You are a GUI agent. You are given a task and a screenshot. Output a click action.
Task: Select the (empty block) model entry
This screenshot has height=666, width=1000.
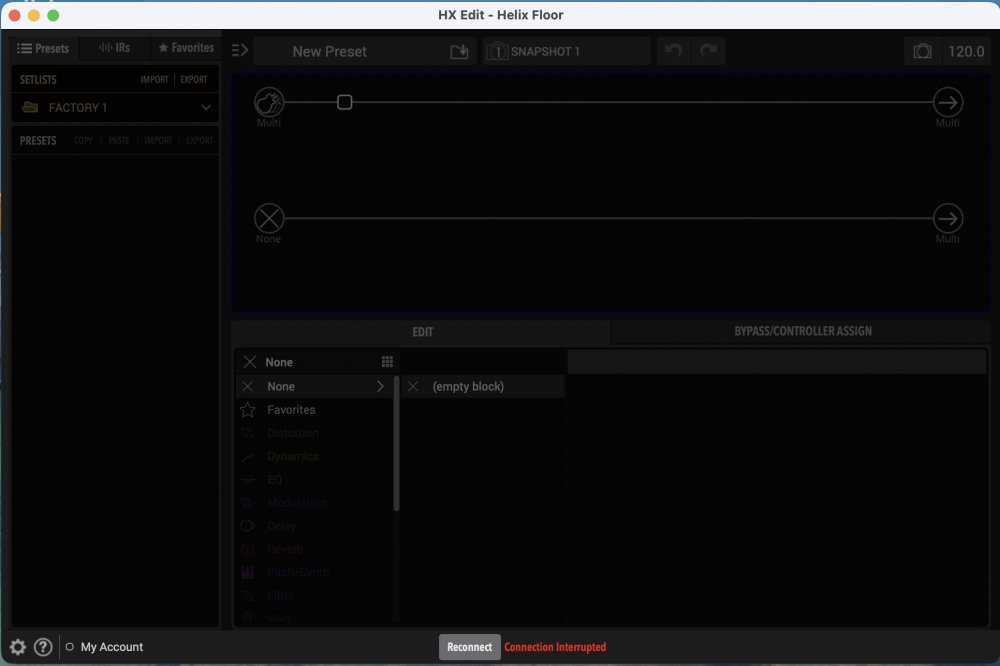click(x=483, y=386)
